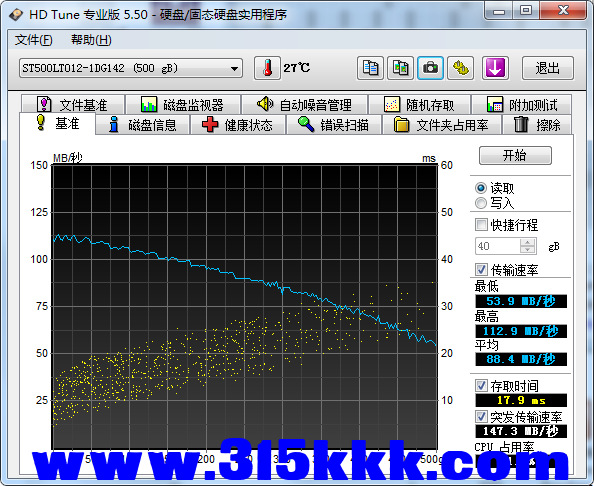Click the 开始 button

(515, 155)
